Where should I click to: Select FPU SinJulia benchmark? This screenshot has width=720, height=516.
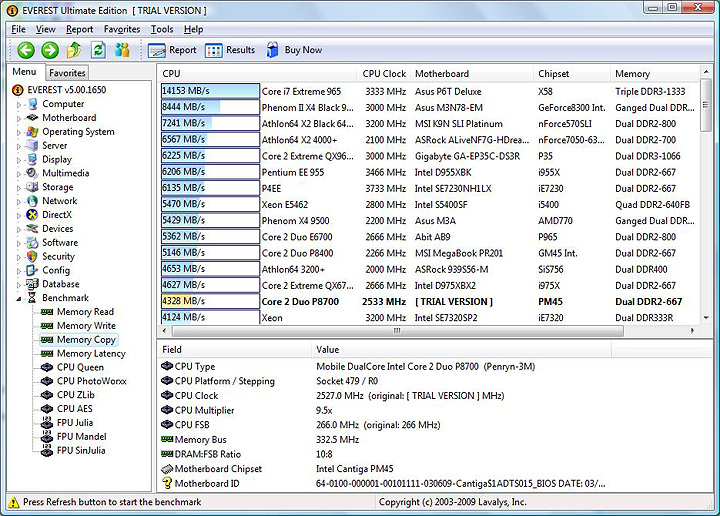coord(81,450)
